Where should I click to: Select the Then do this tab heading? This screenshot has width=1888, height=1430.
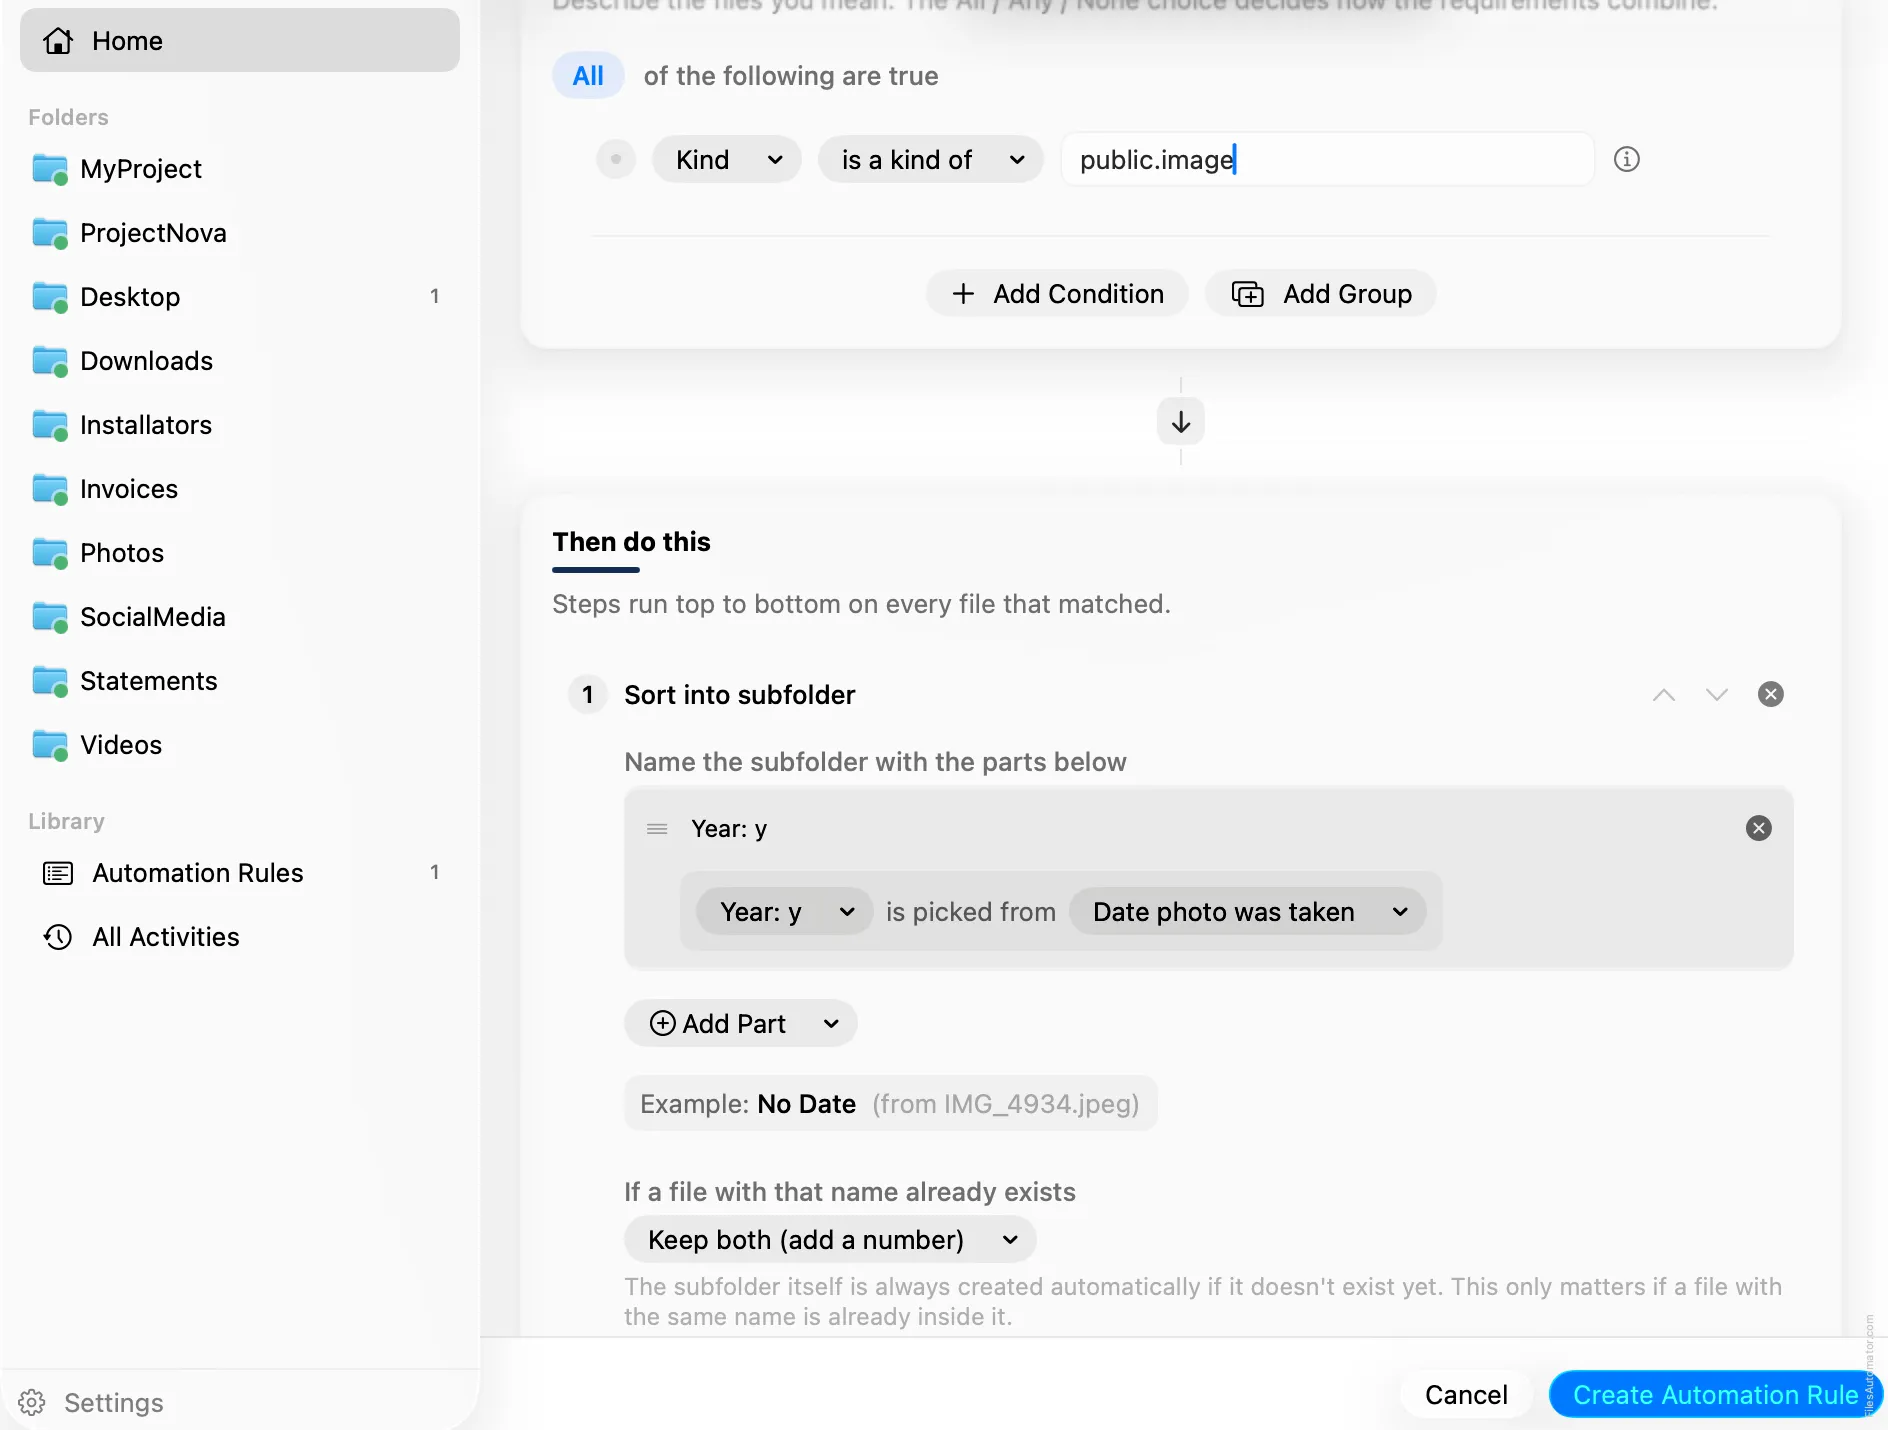point(631,542)
